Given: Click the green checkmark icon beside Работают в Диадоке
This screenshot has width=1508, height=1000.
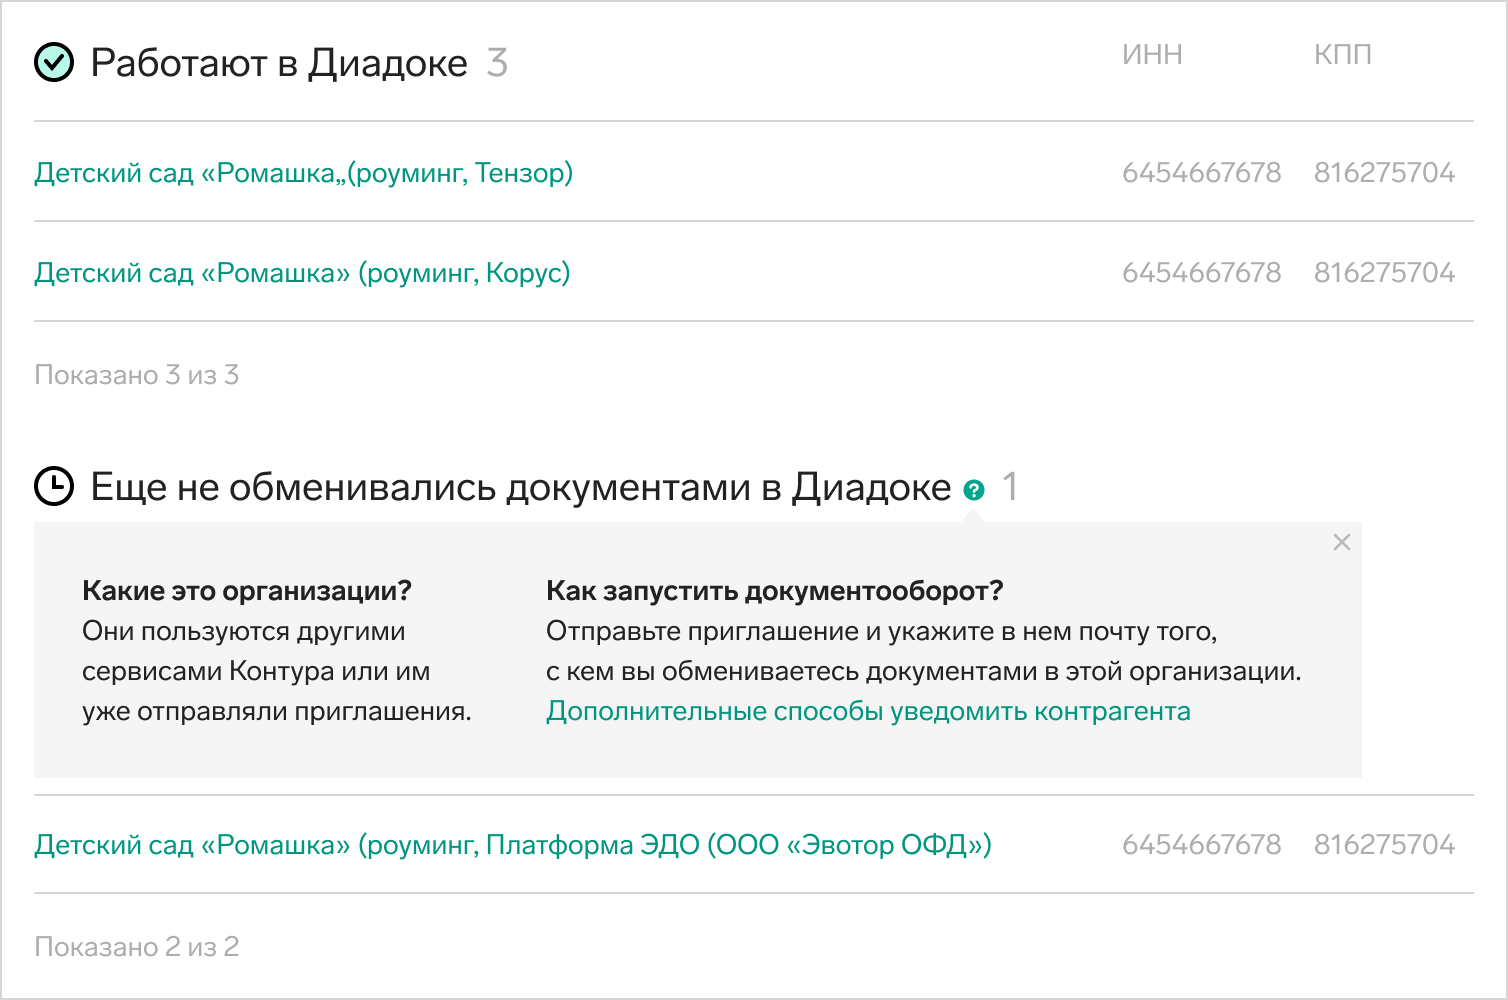Looking at the screenshot, I should tap(54, 63).
